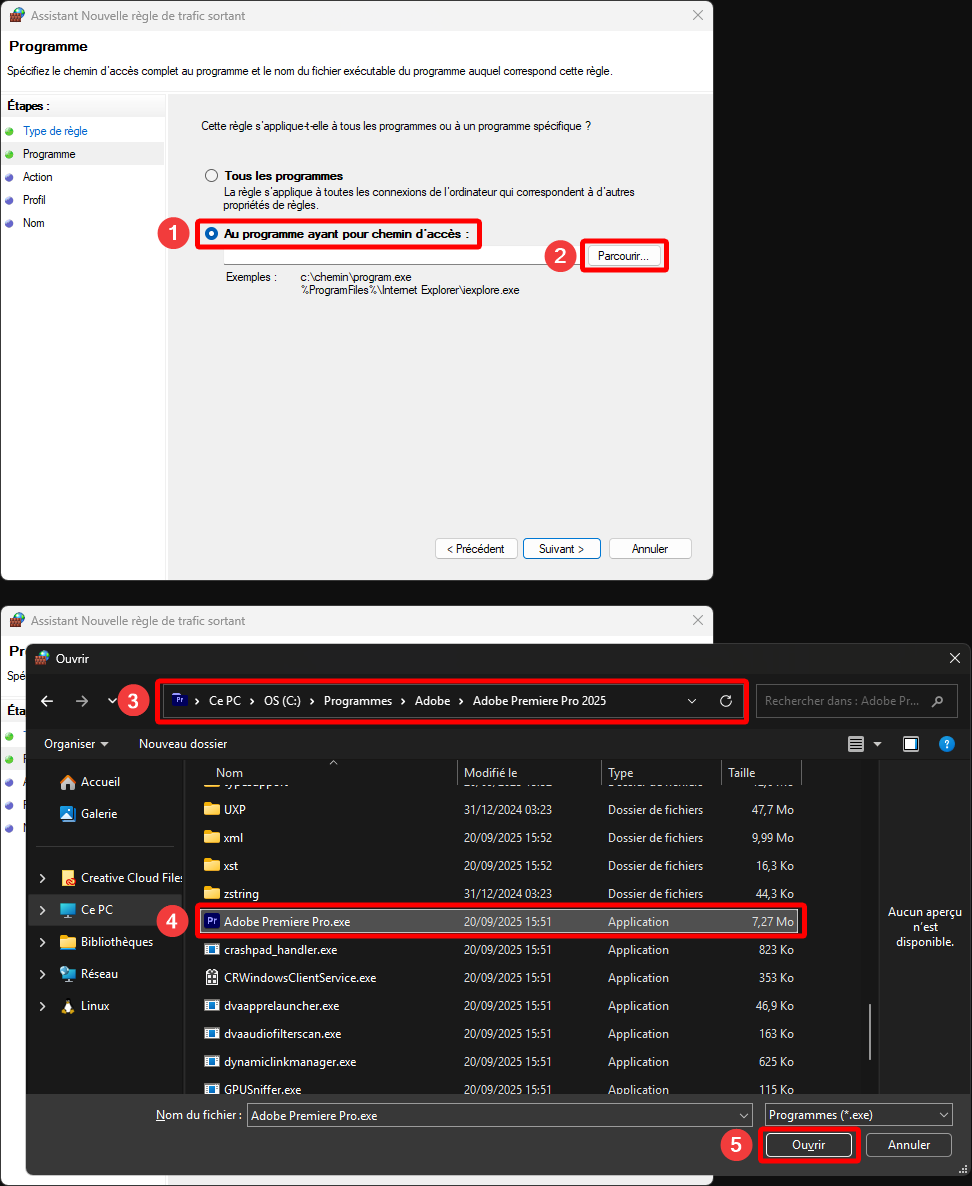Open the Organiser dropdown menu
The height and width of the screenshot is (1186, 972).
point(76,744)
